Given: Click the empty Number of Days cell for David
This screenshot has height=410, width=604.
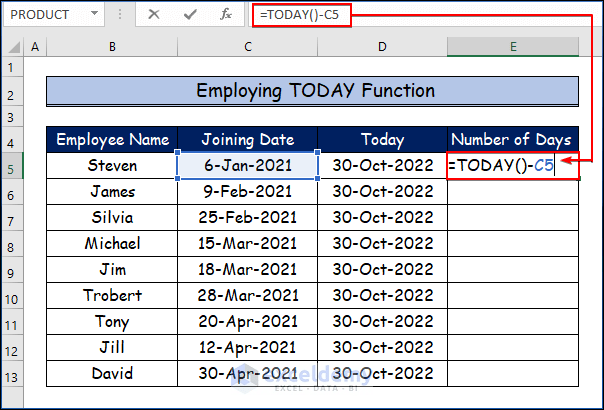Looking at the screenshot, I should 513,374.
